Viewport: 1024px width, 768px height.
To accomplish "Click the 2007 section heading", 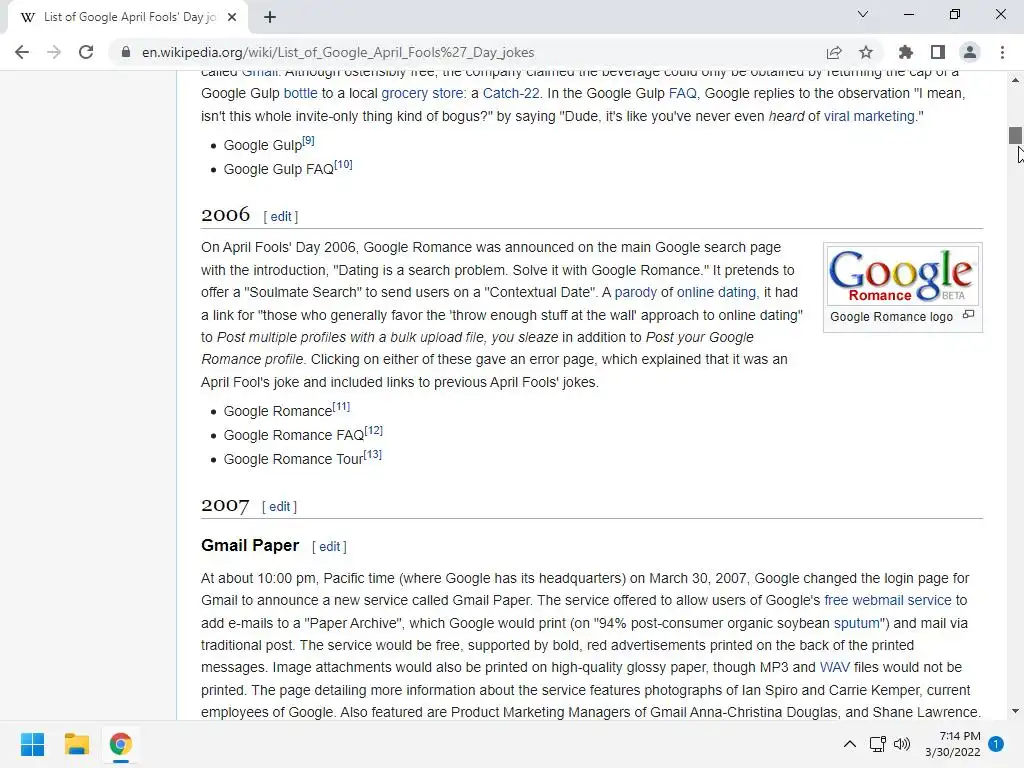I will point(225,505).
